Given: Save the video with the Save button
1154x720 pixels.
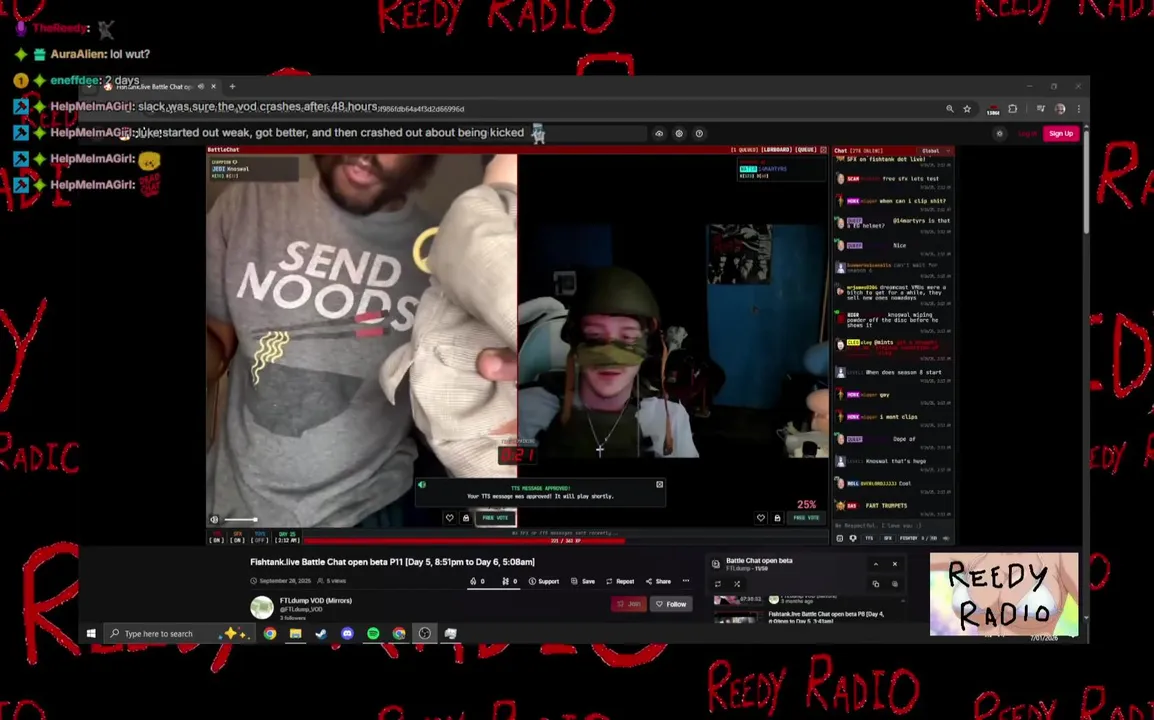Looking at the screenshot, I should 583,581.
